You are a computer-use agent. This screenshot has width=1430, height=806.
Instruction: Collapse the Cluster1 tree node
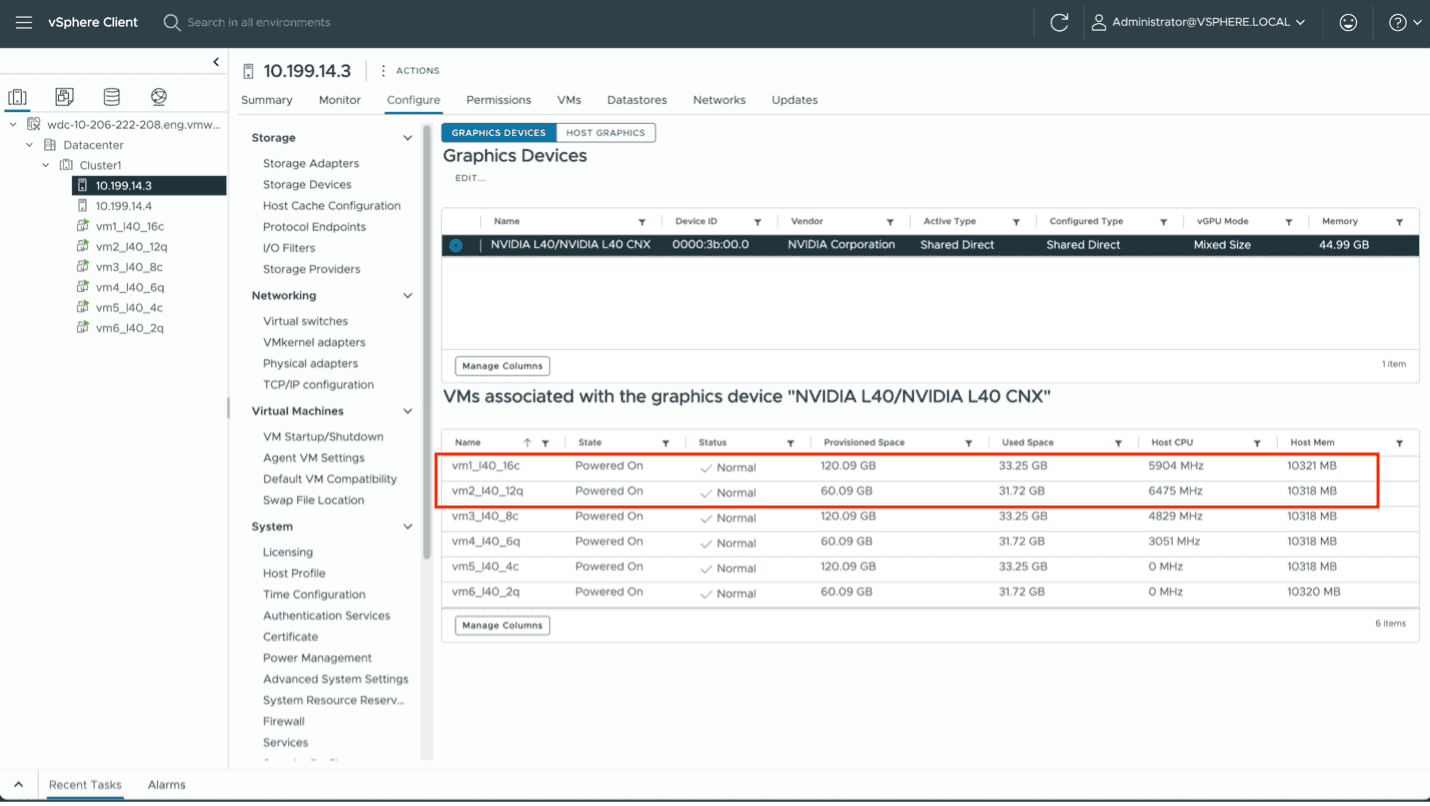[46, 164]
